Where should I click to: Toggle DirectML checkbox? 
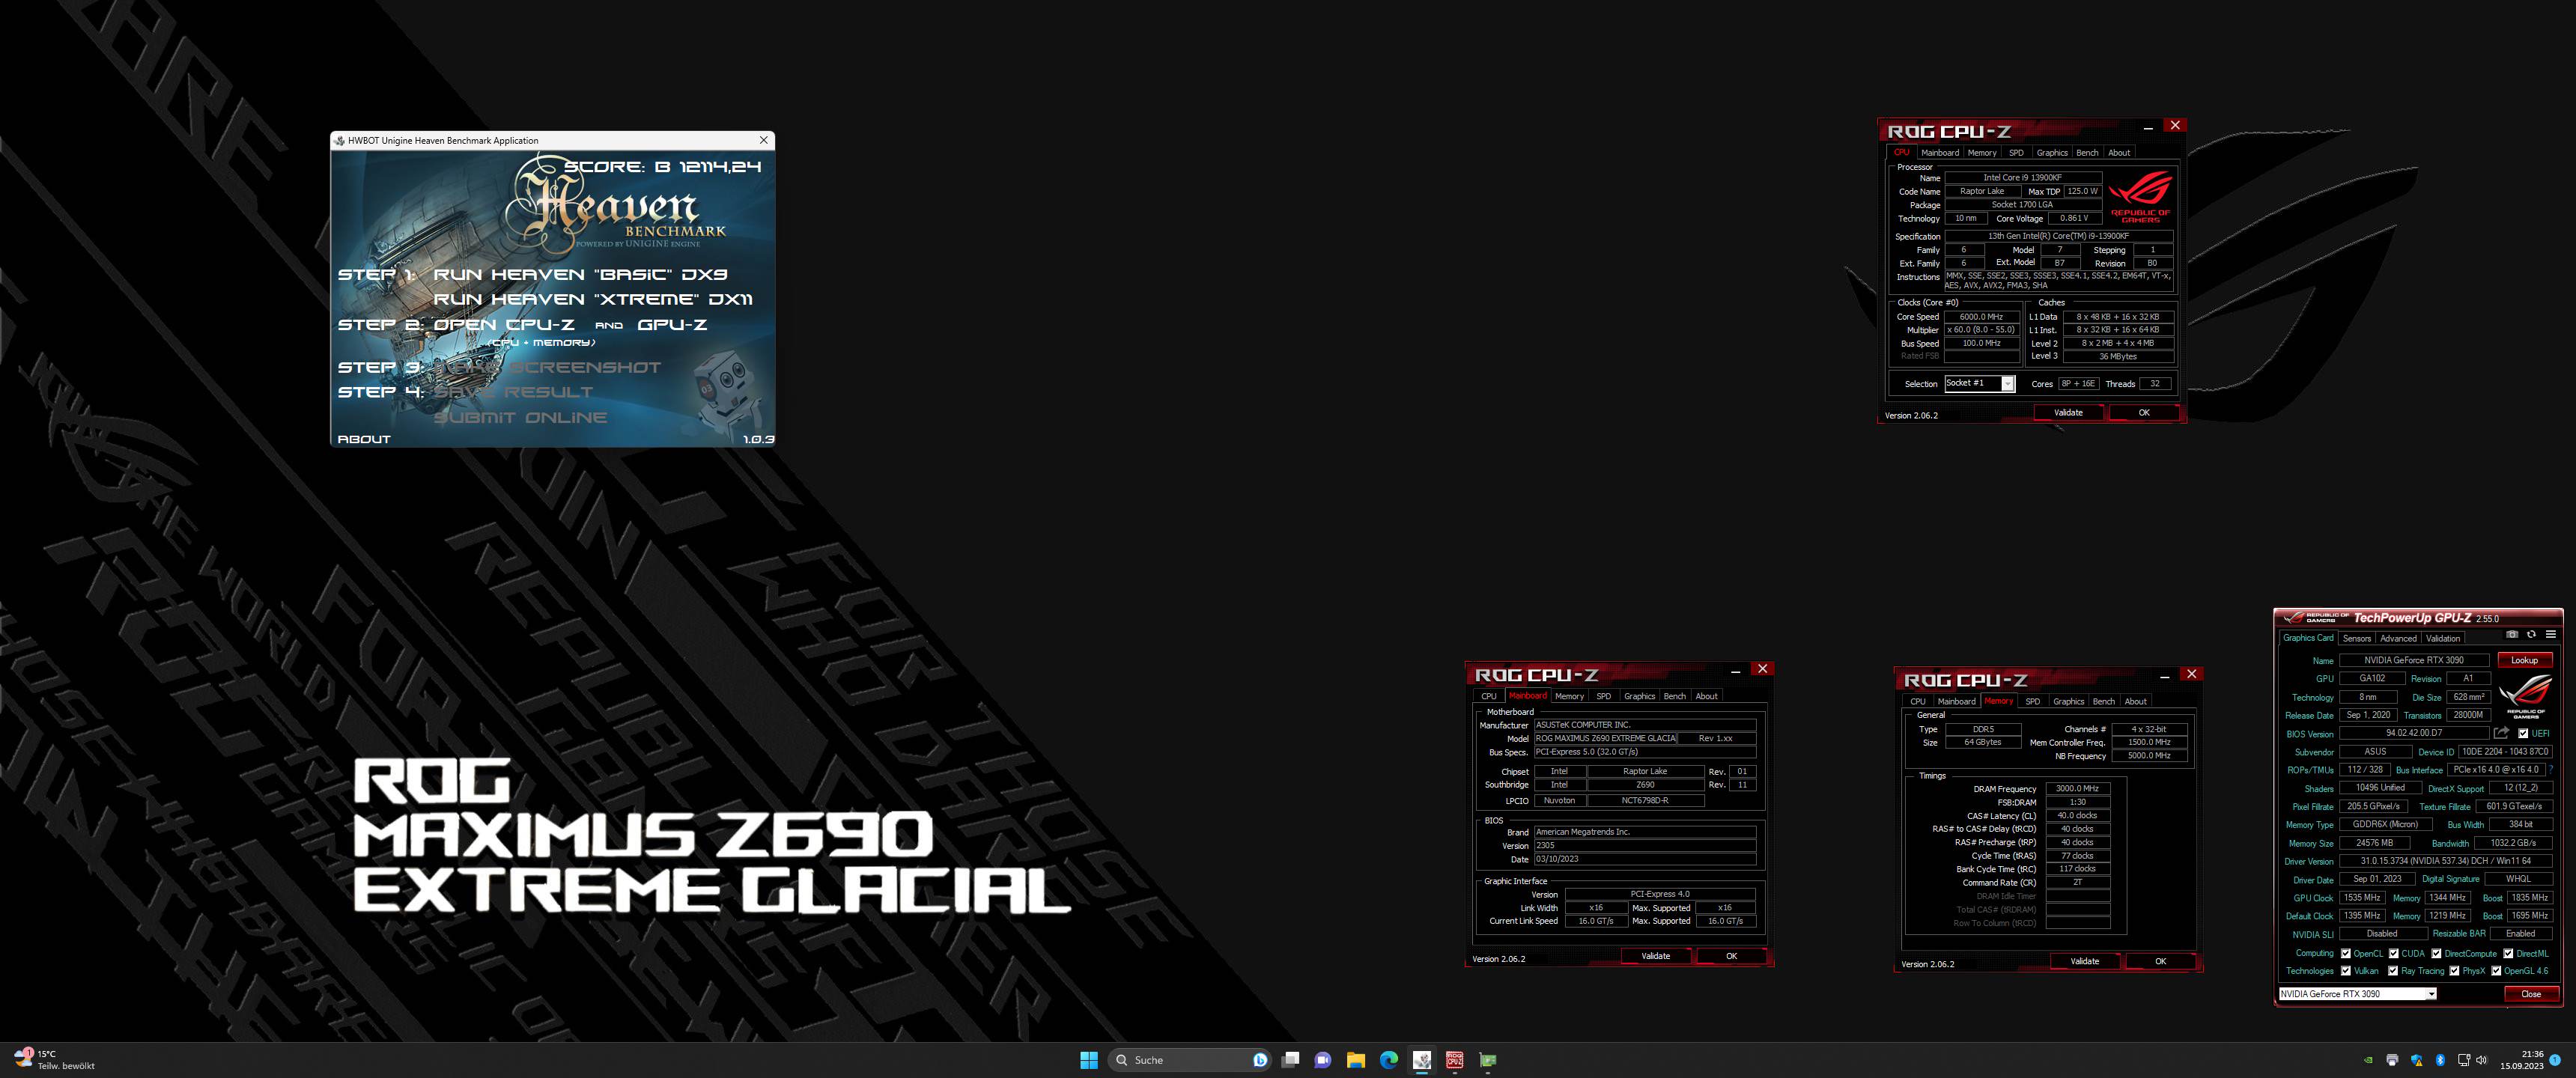pos(2508,953)
